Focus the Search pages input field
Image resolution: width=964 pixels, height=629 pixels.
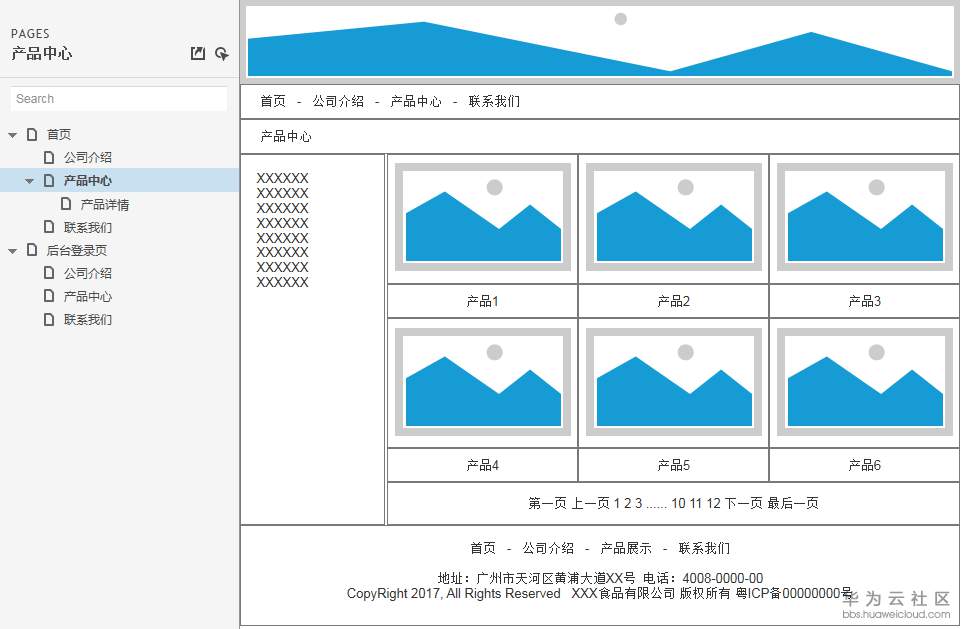[119, 98]
